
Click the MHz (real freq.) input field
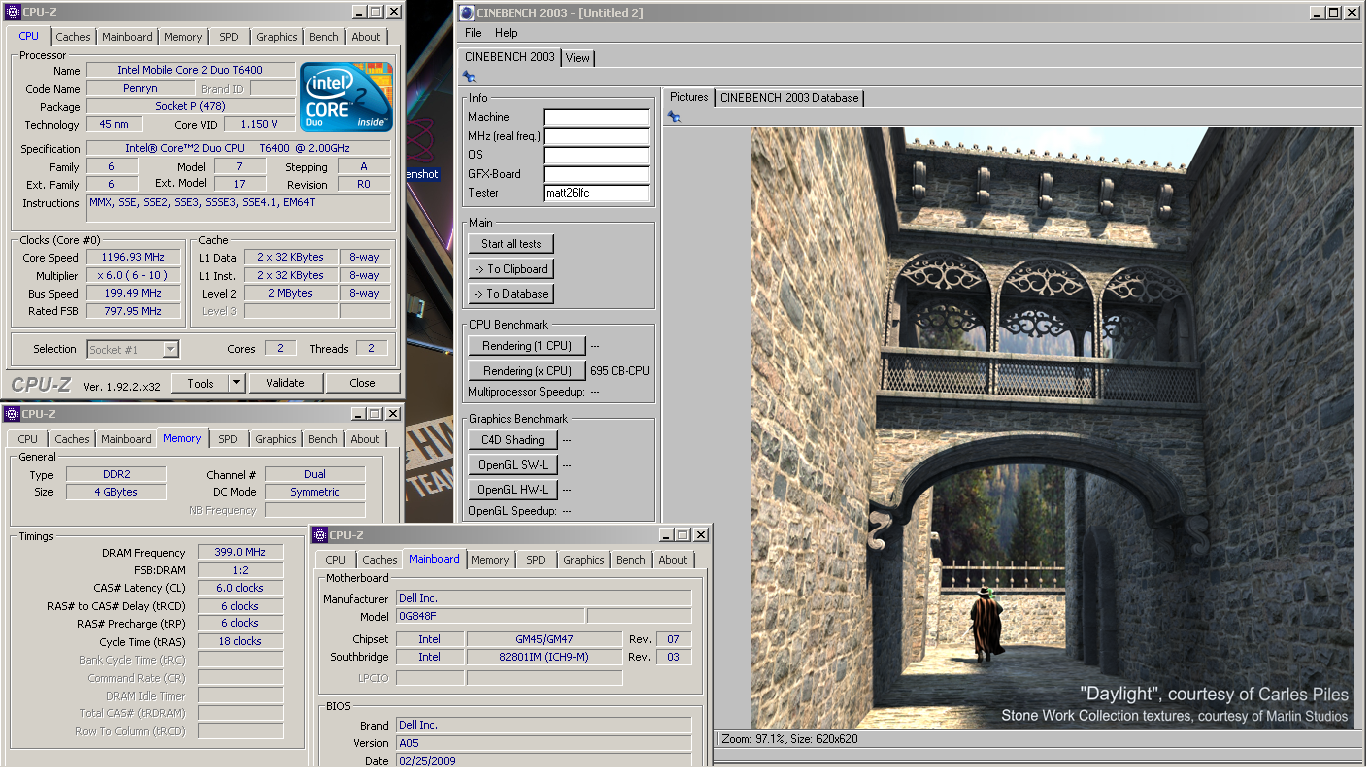point(597,136)
